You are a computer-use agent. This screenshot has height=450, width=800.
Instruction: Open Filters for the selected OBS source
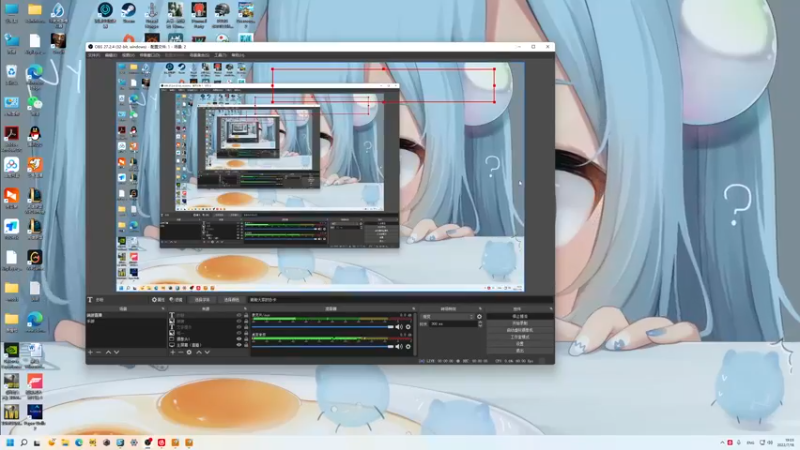(x=176, y=299)
